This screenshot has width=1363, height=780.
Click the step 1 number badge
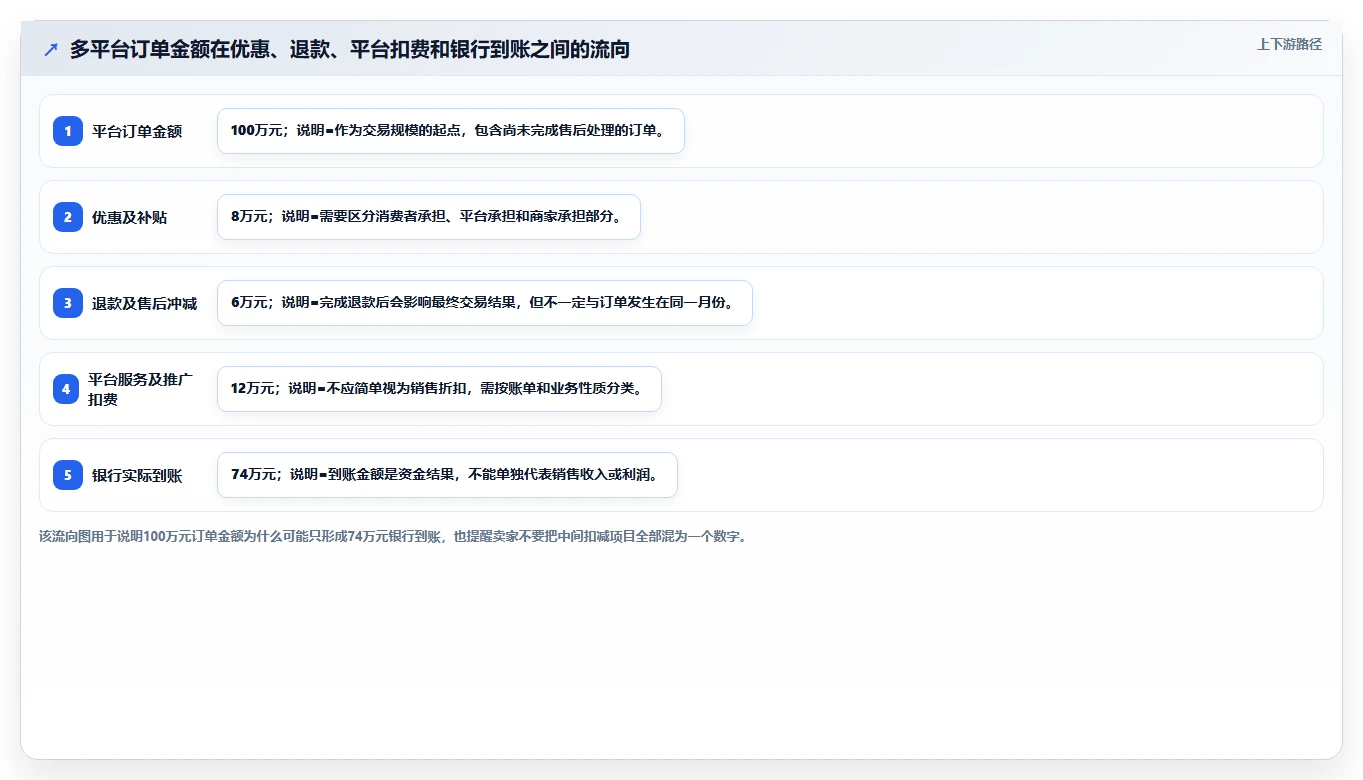pyautogui.click(x=68, y=131)
